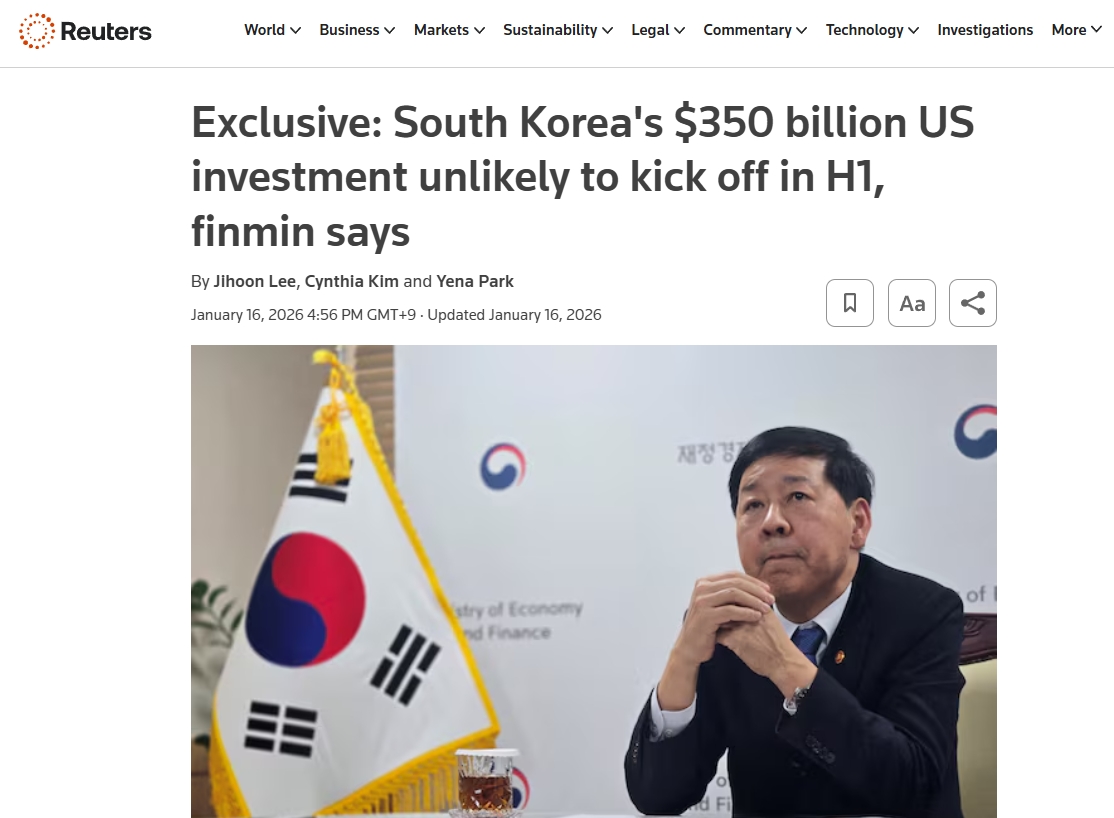Open the Legal menu
The height and width of the screenshot is (818, 1114).
[658, 30]
